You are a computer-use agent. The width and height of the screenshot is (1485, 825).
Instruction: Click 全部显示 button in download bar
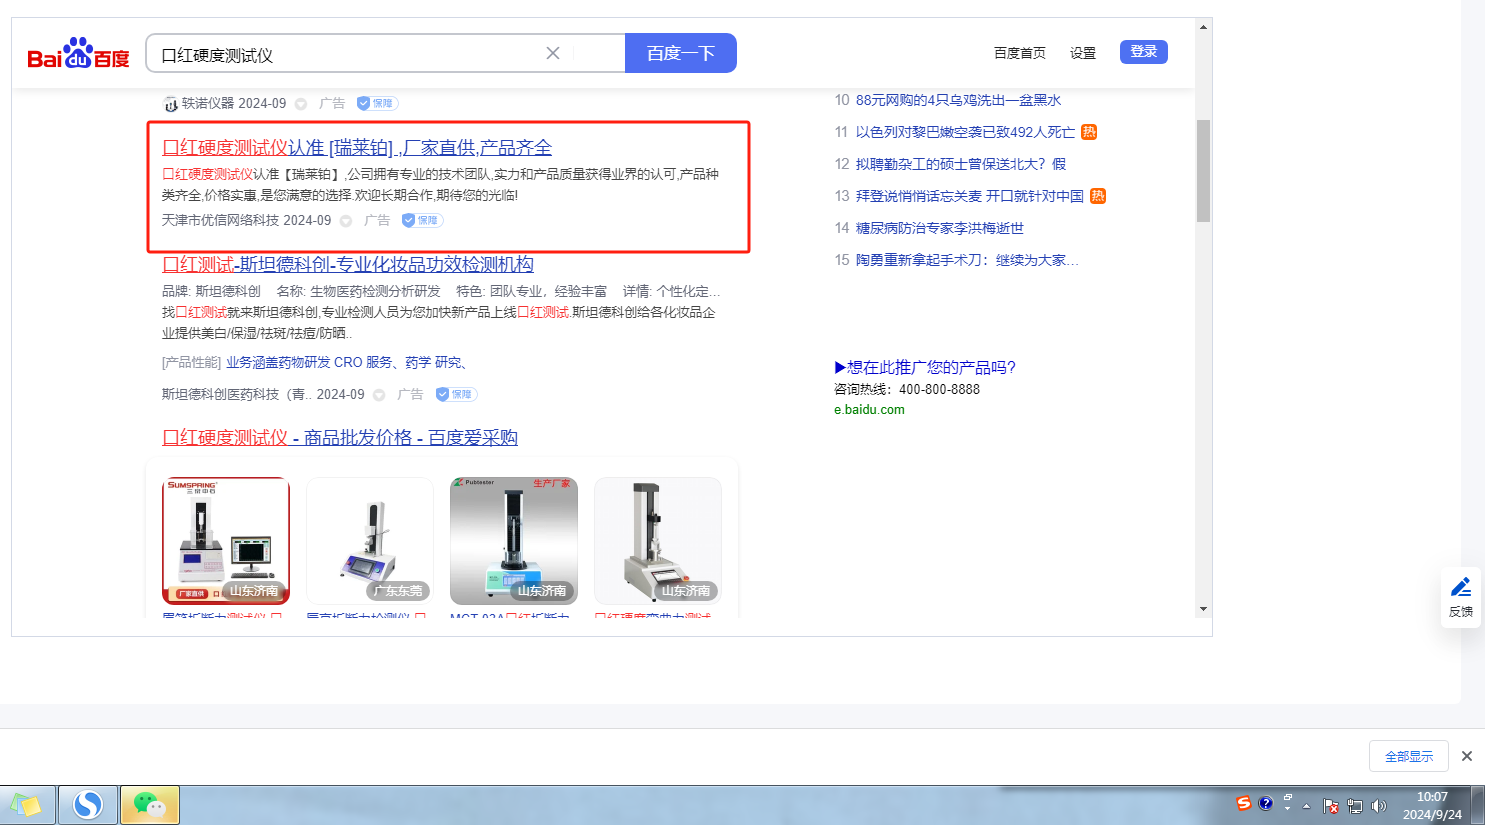1409,756
